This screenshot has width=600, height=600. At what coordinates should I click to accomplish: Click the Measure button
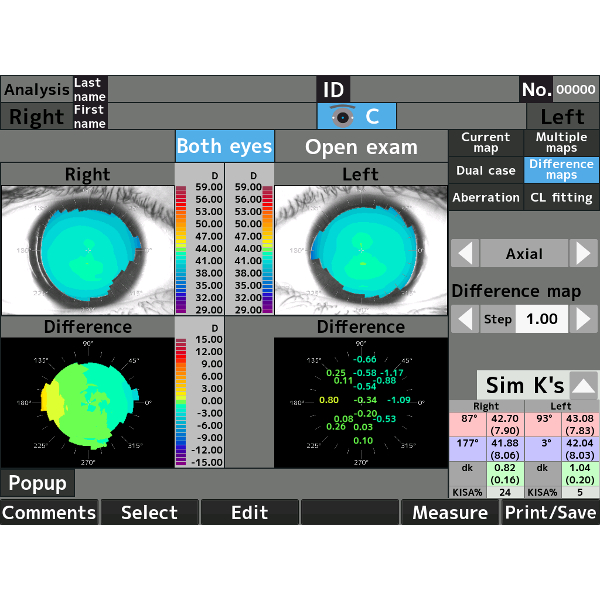click(450, 512)
